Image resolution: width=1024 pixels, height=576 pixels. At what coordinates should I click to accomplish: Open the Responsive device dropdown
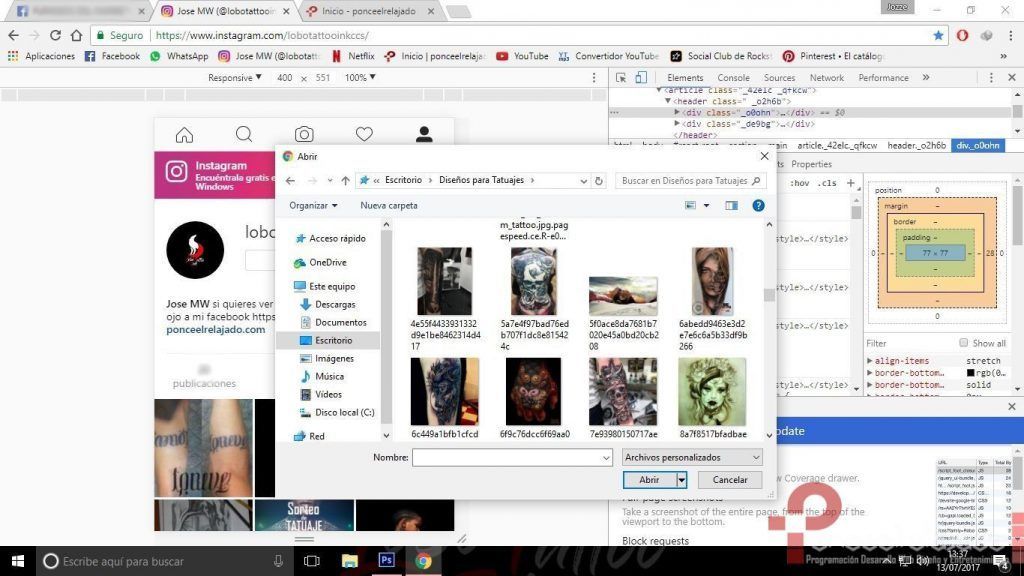(234, 78)
